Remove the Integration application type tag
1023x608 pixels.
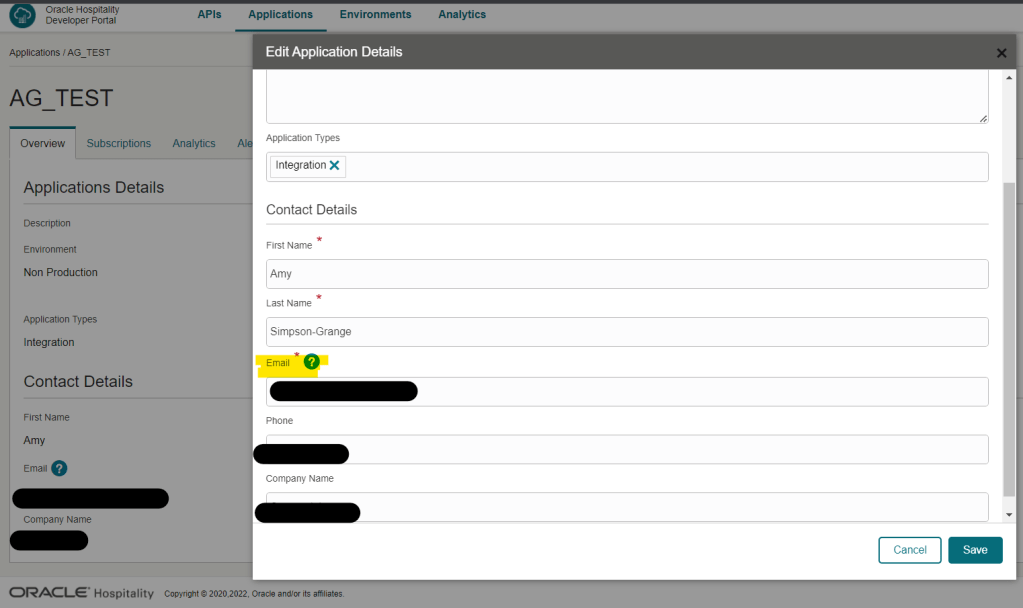tap(334, 166)
